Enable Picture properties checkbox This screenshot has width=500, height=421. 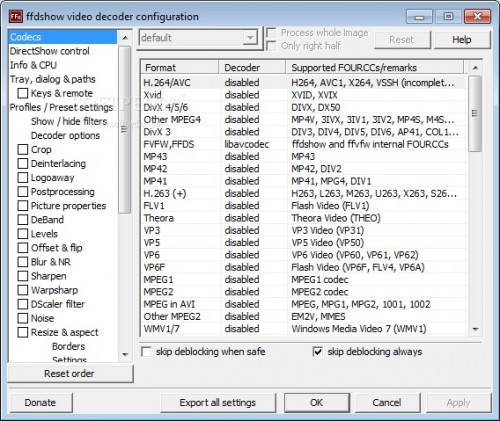(23, 206)
